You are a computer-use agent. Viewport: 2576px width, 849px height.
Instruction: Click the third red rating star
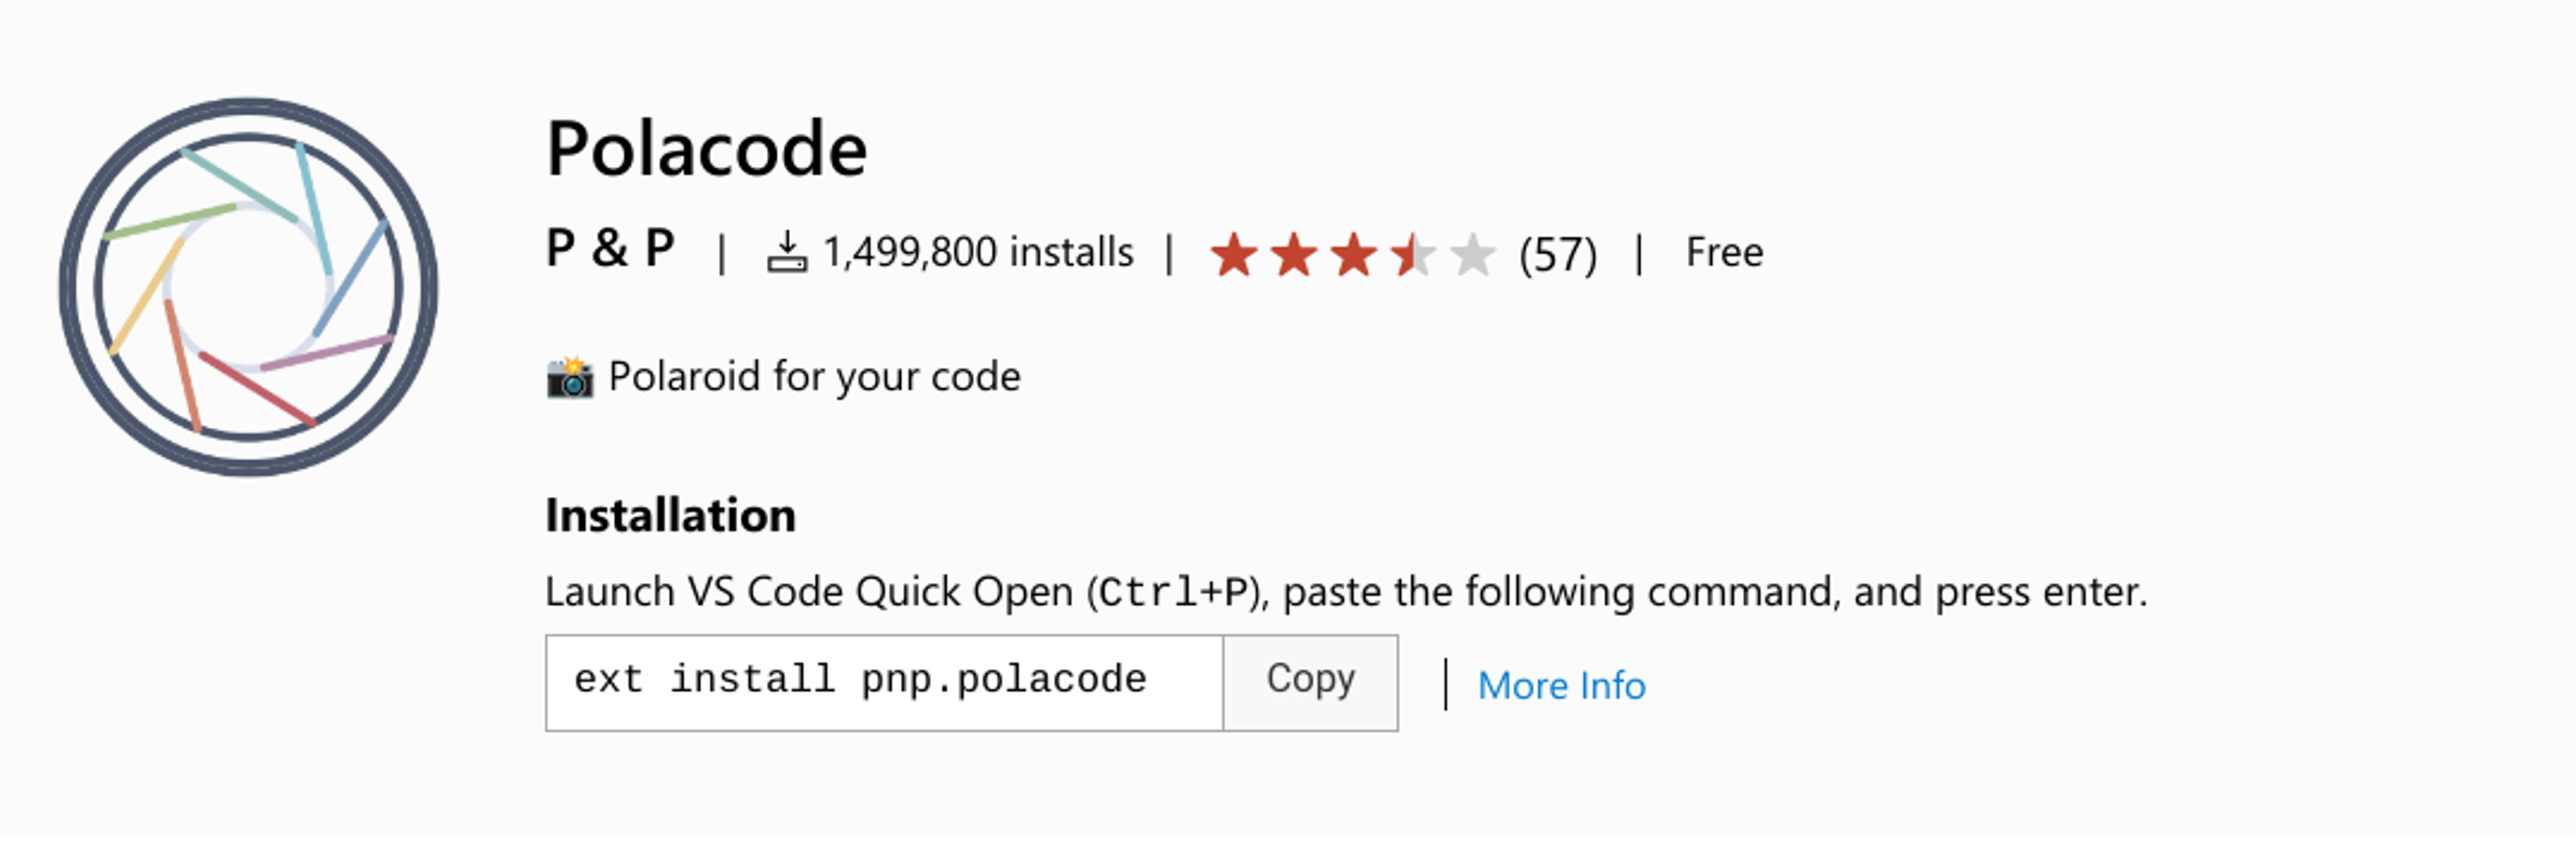coord(1353,254)
